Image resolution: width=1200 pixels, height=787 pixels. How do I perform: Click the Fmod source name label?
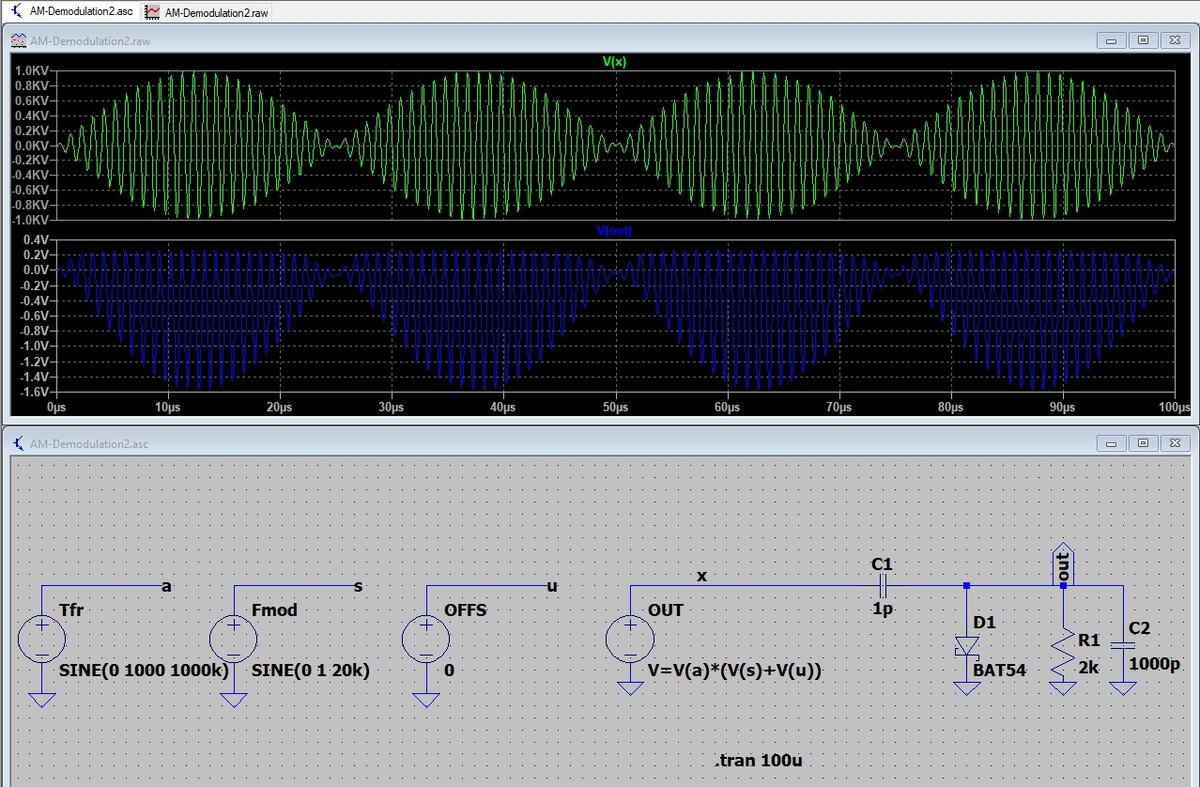(x=274, y=609)
